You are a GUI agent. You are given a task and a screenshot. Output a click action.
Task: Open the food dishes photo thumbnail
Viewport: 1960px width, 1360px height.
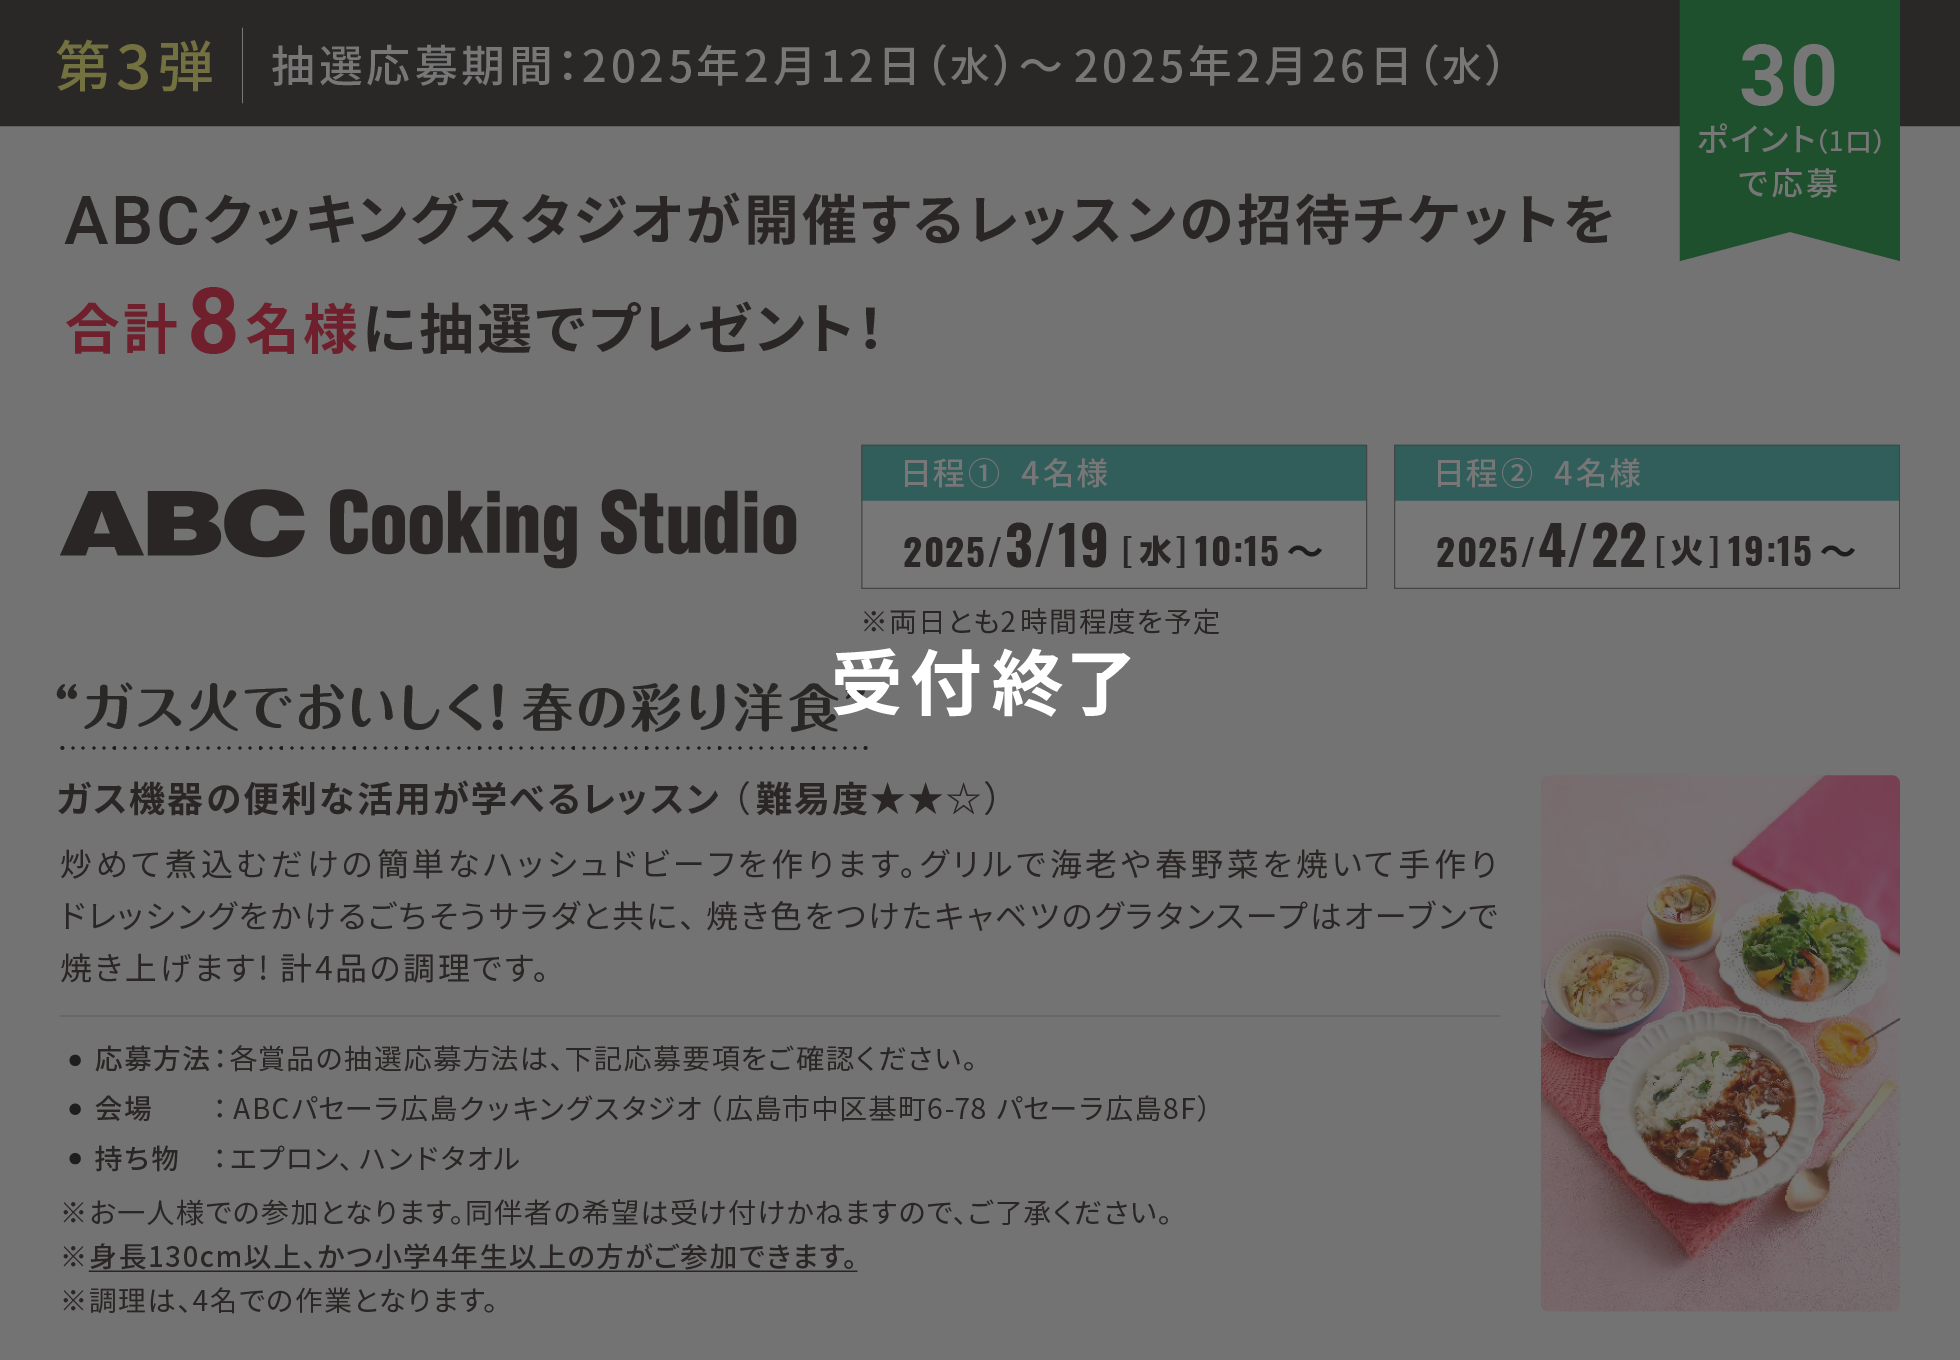(1720, 1043)
